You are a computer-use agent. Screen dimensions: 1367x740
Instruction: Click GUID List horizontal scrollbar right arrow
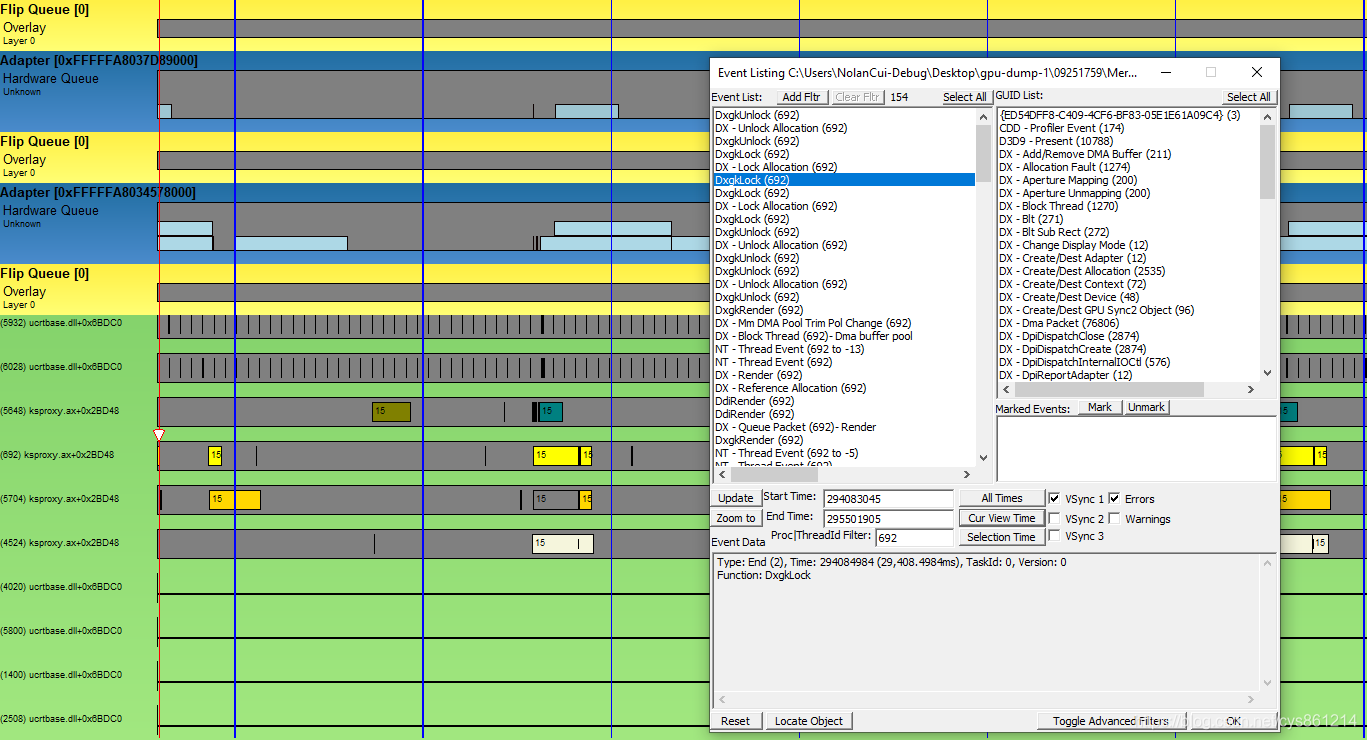[x=1250, y=389]
